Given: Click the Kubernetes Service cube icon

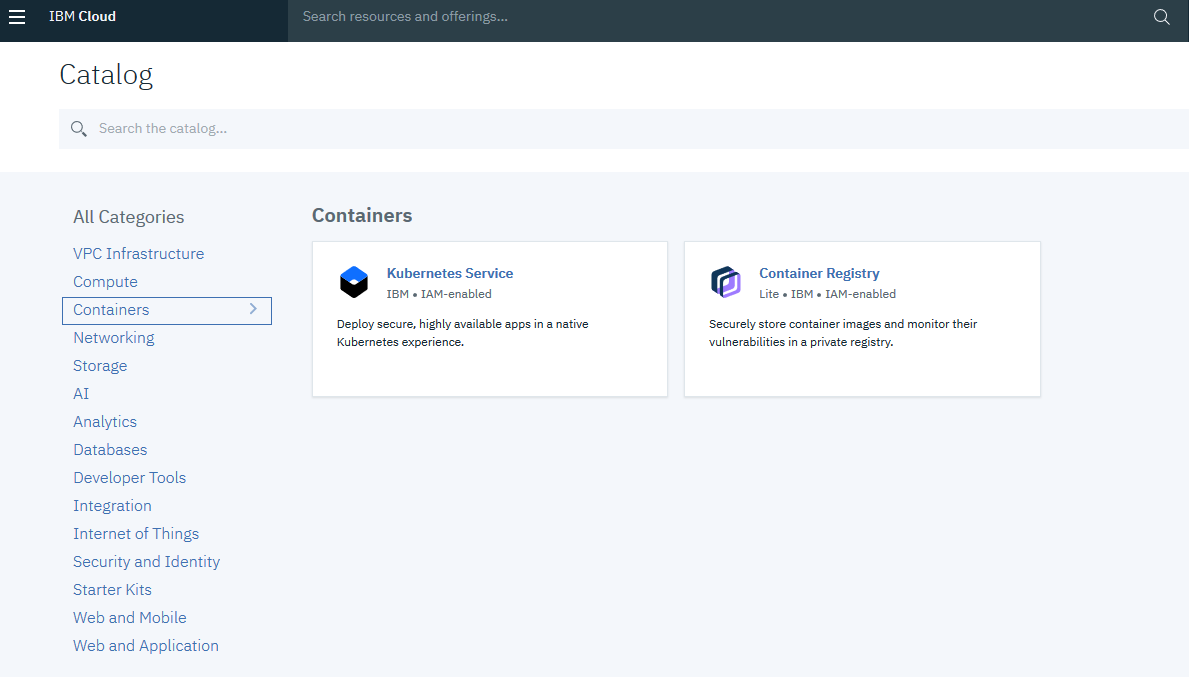Looking at the screenshot, I should click(x=354, y=282).
